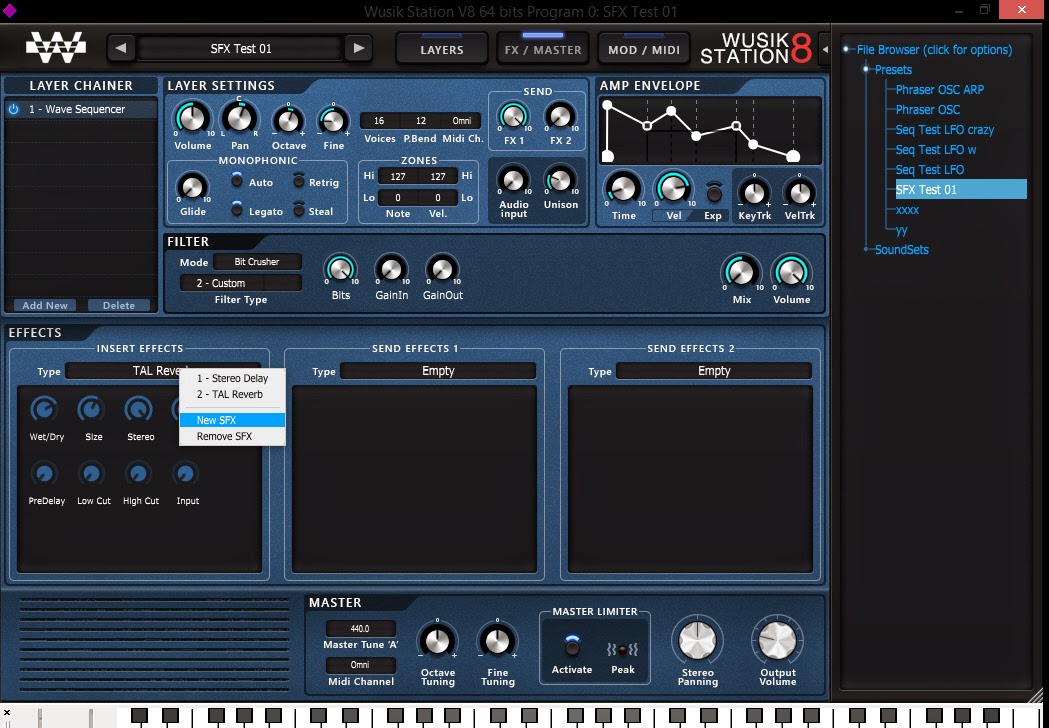The width and height of the screenshot is (1049, 728).
Task: Click the next preset arrow
Action: 359,48
